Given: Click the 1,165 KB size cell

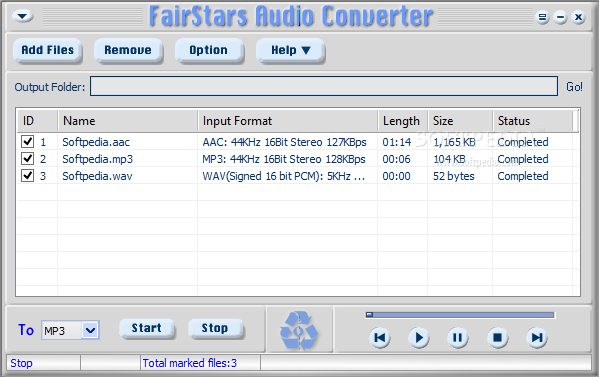Looking at the screenshot, I should tap(454, 142).
